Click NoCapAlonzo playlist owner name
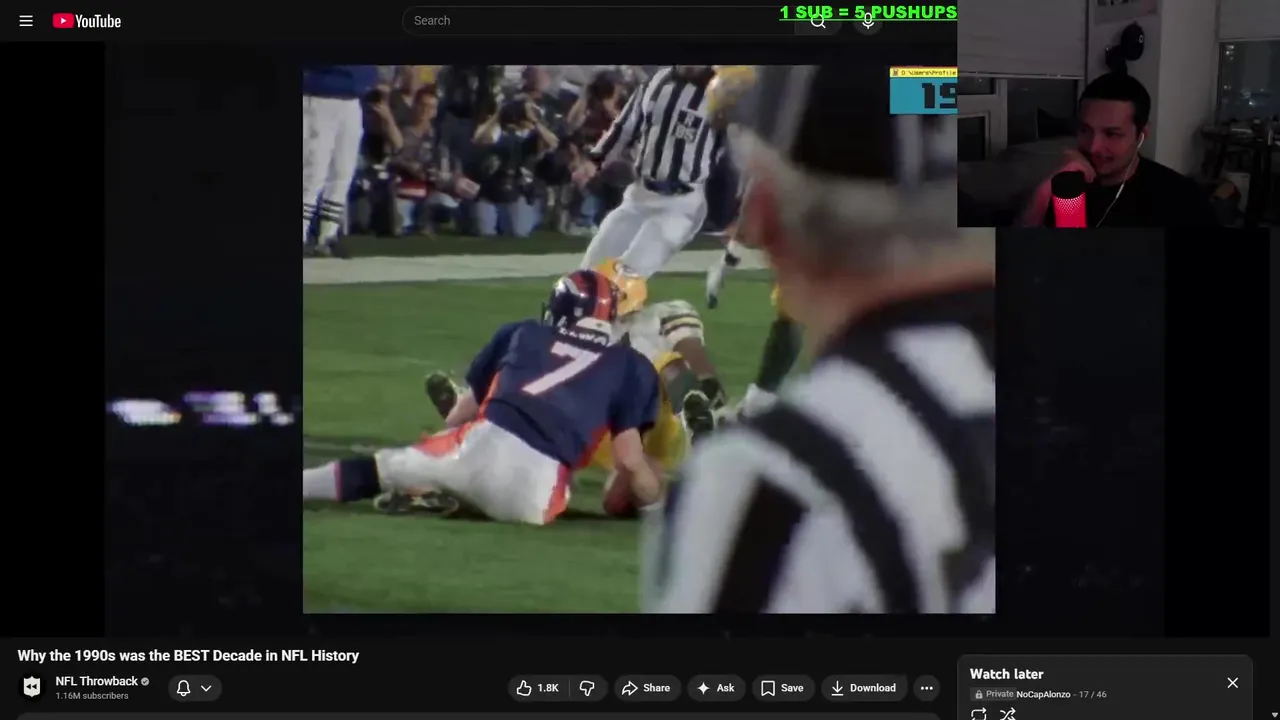The width and height of the screenshot is (1280, 720). point(1043,694)
